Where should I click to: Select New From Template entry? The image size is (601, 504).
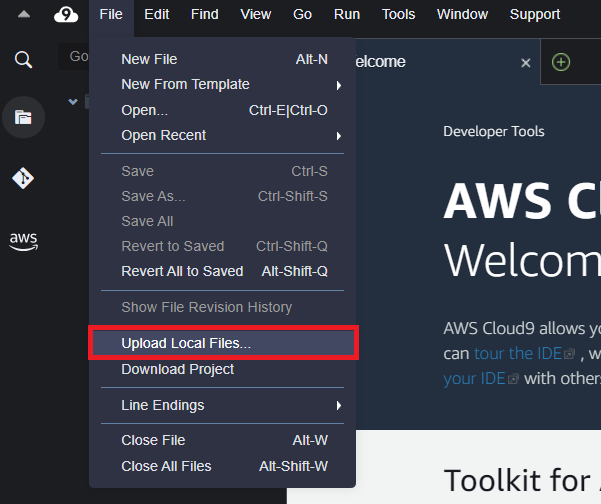(222, 84)
